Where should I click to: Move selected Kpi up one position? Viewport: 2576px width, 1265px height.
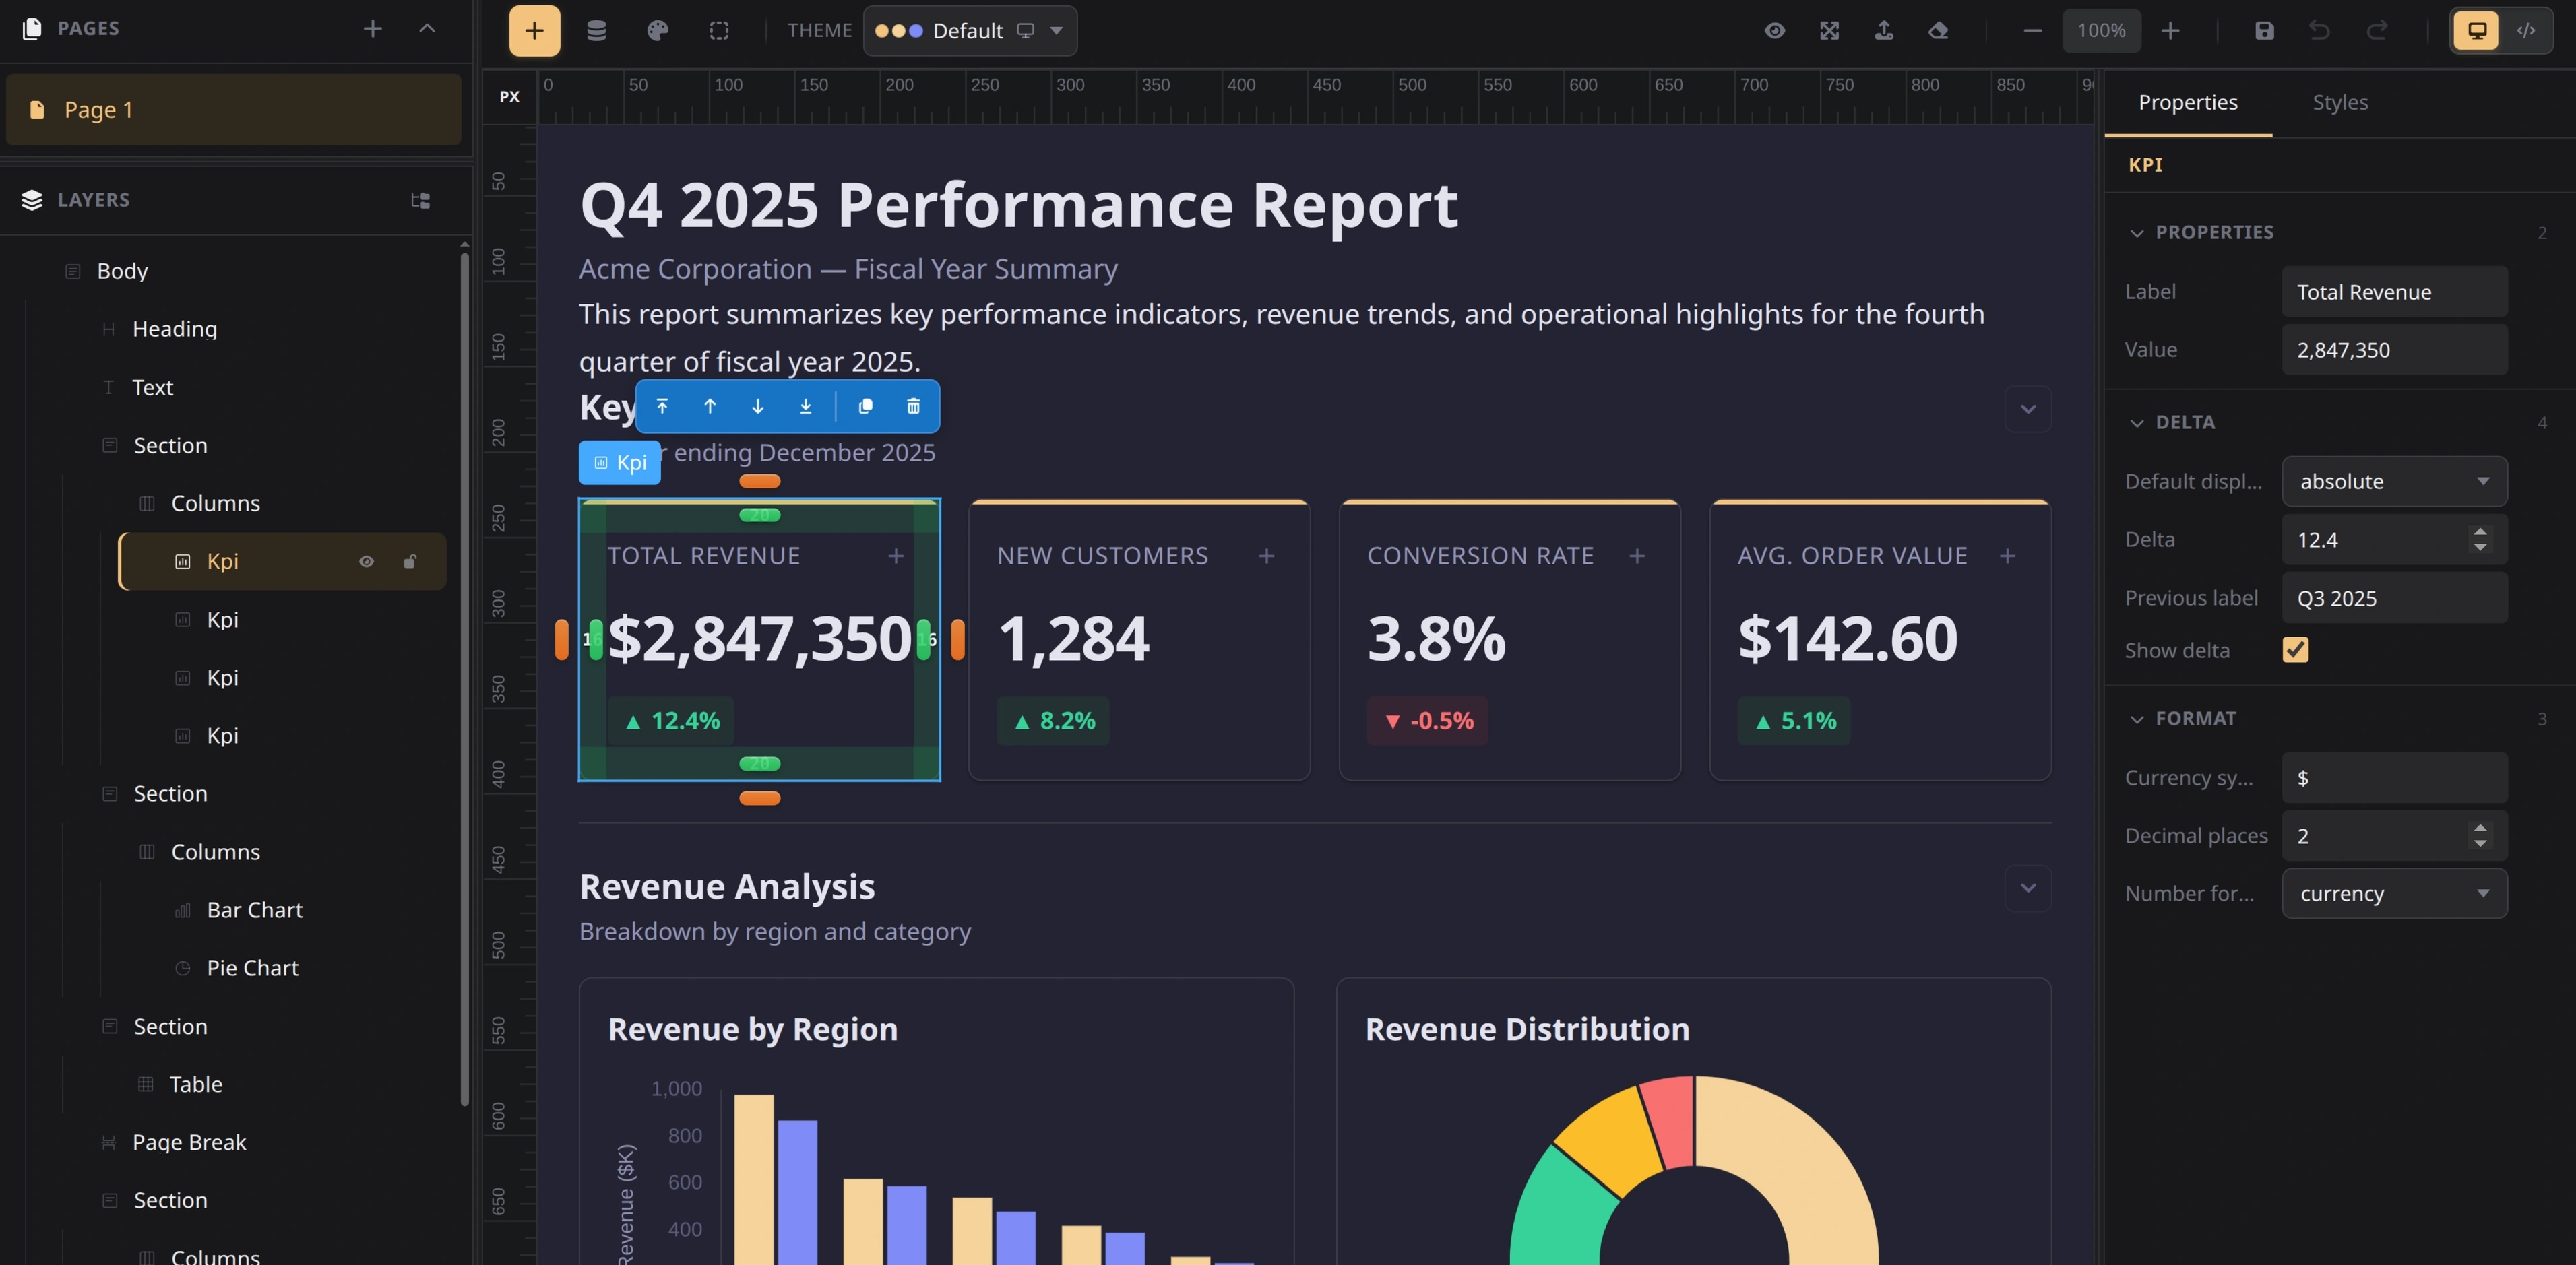pyautogui.click(x=710, y=406)
